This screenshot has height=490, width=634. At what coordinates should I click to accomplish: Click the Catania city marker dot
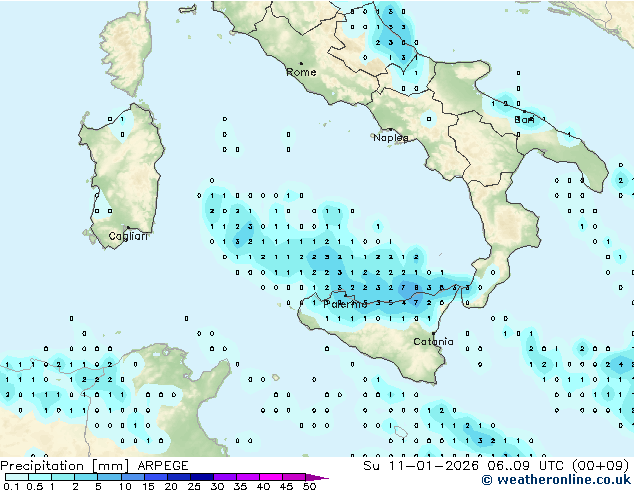tap(433, 334)
